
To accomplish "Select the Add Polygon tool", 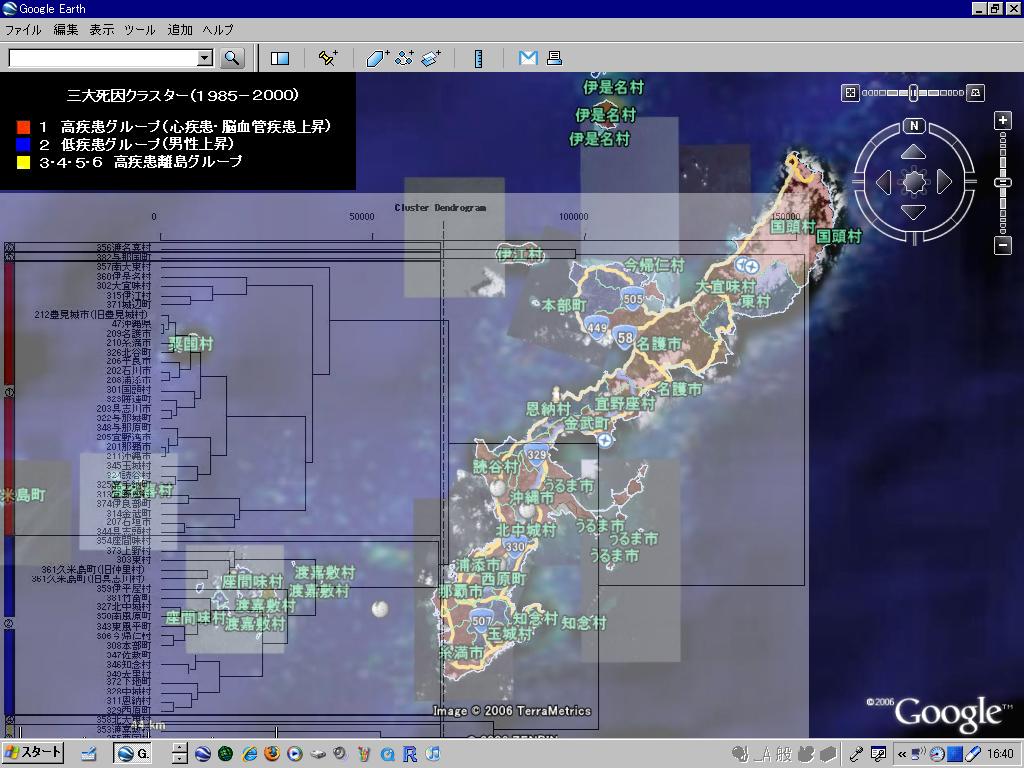I will point(377,58).
